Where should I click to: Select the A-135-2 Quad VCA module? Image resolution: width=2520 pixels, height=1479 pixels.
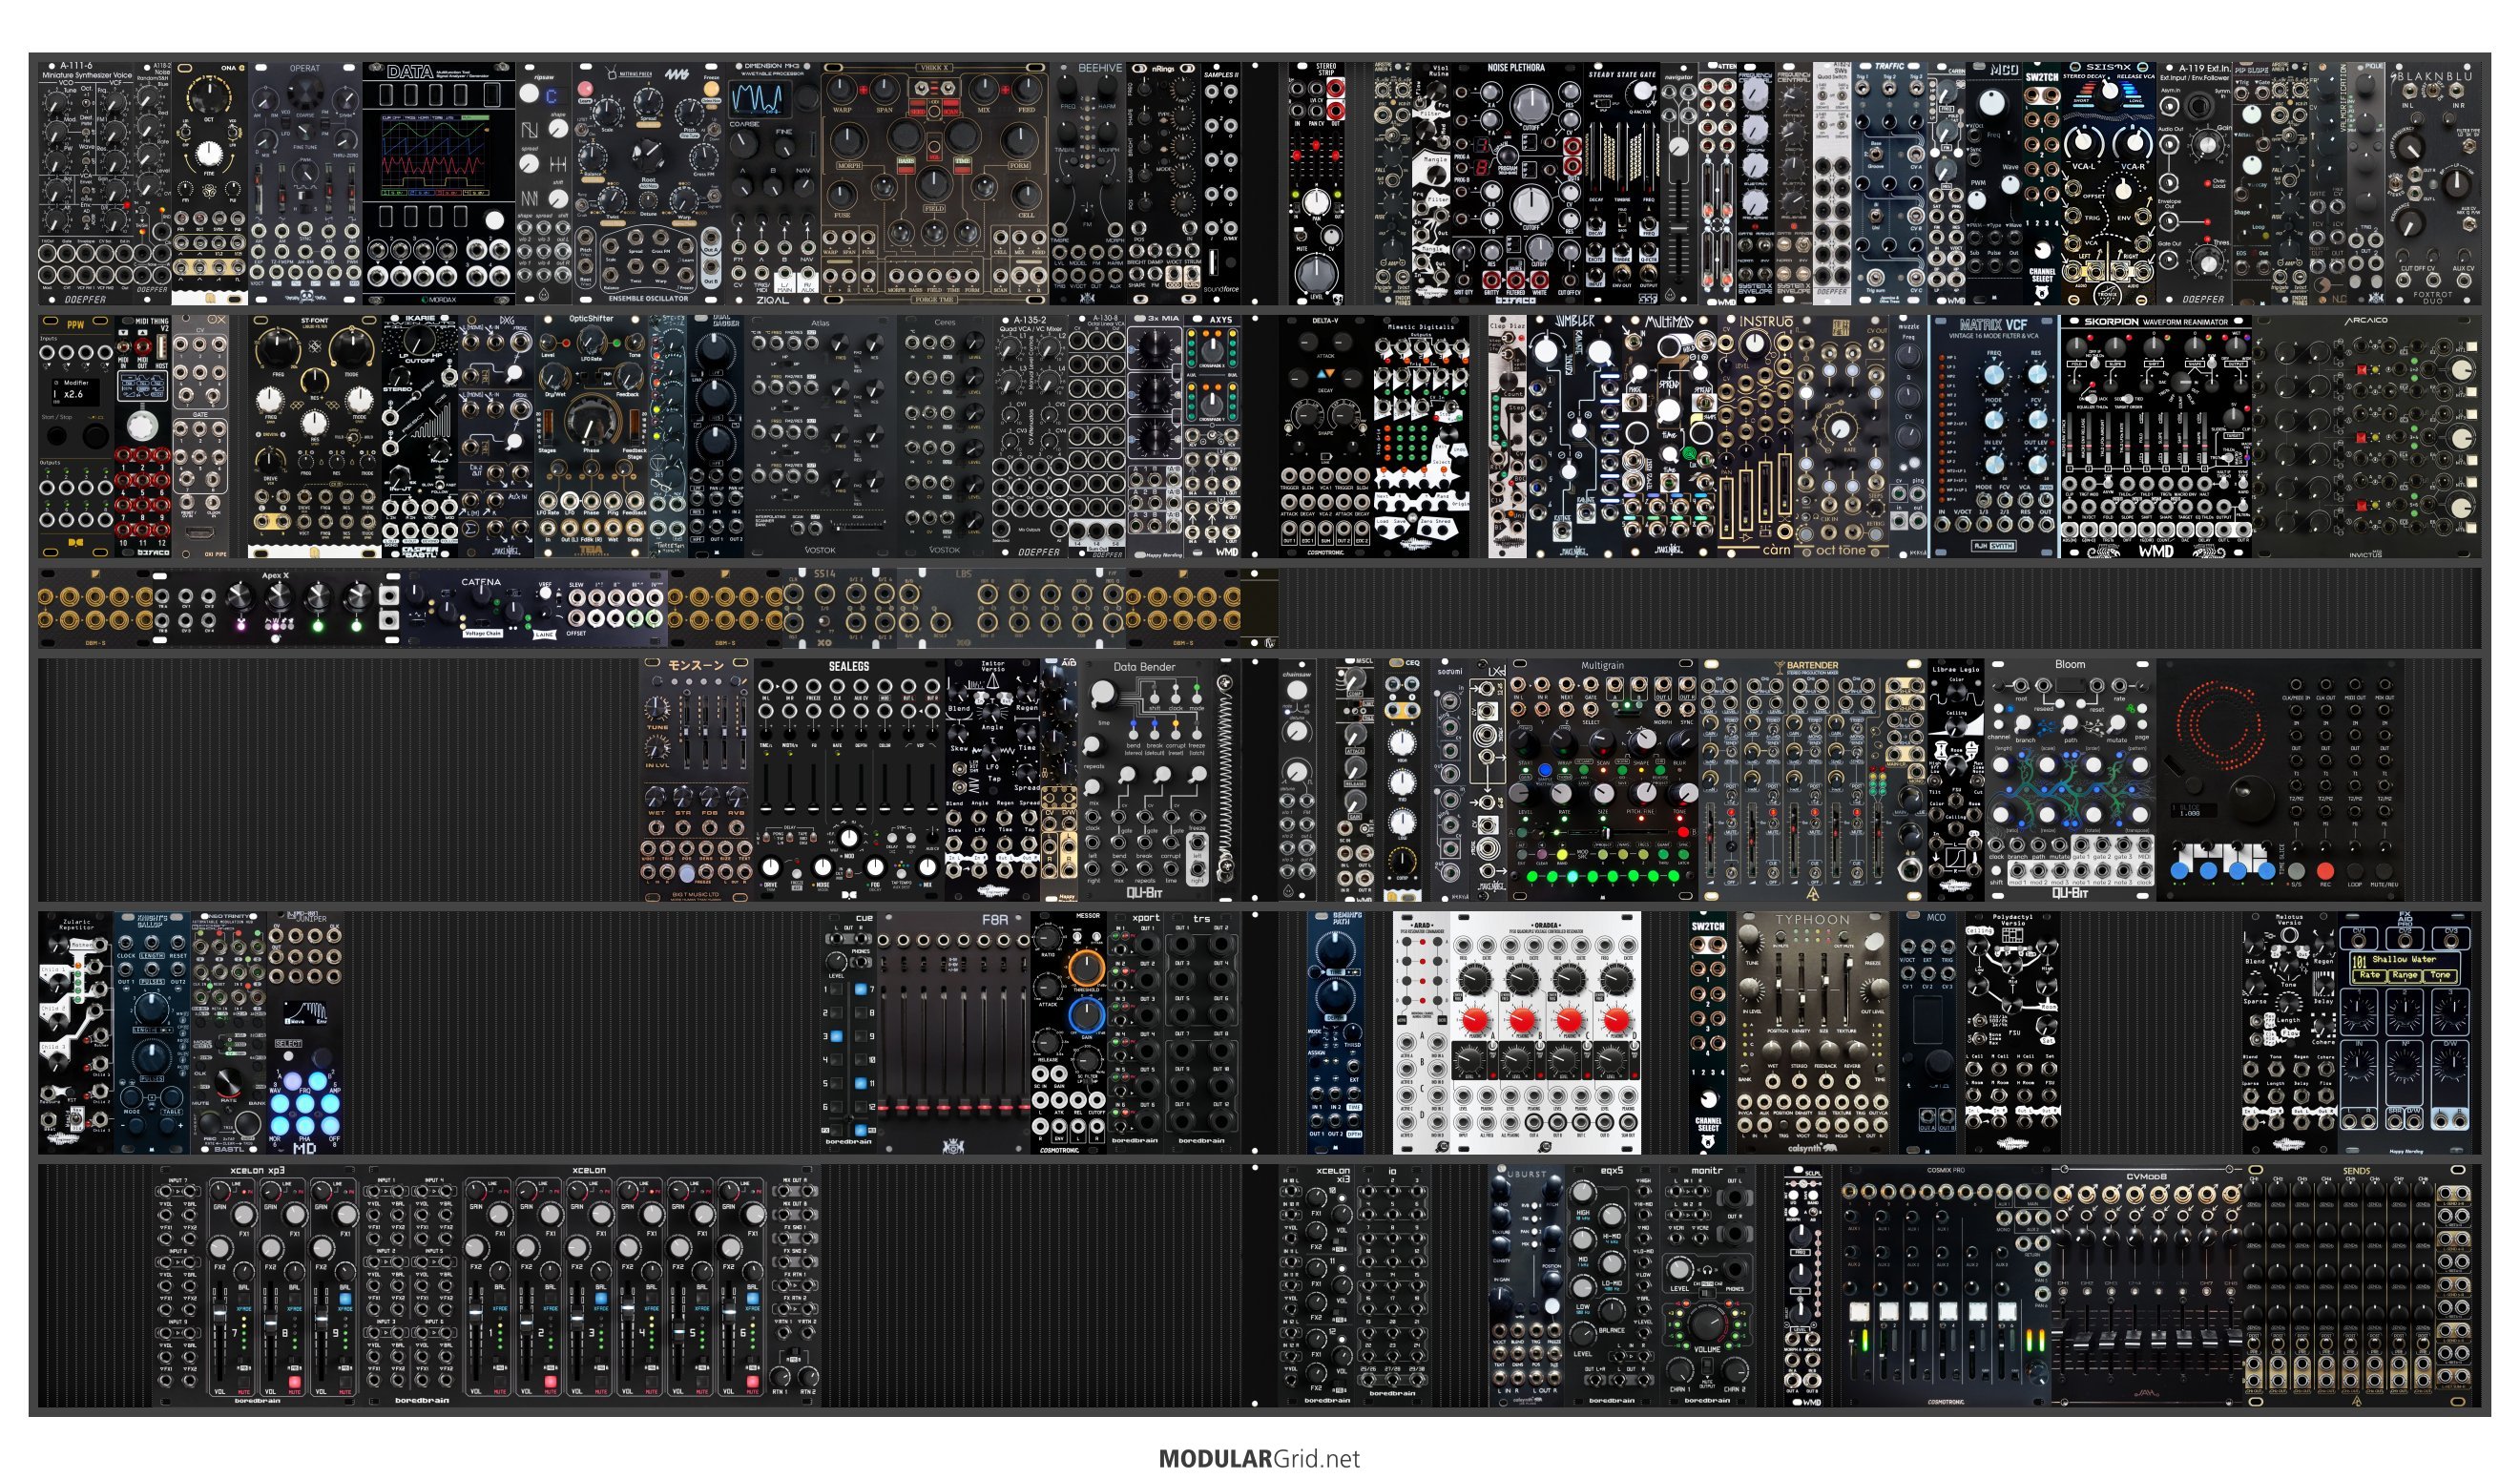click(x=1031, y=436)
